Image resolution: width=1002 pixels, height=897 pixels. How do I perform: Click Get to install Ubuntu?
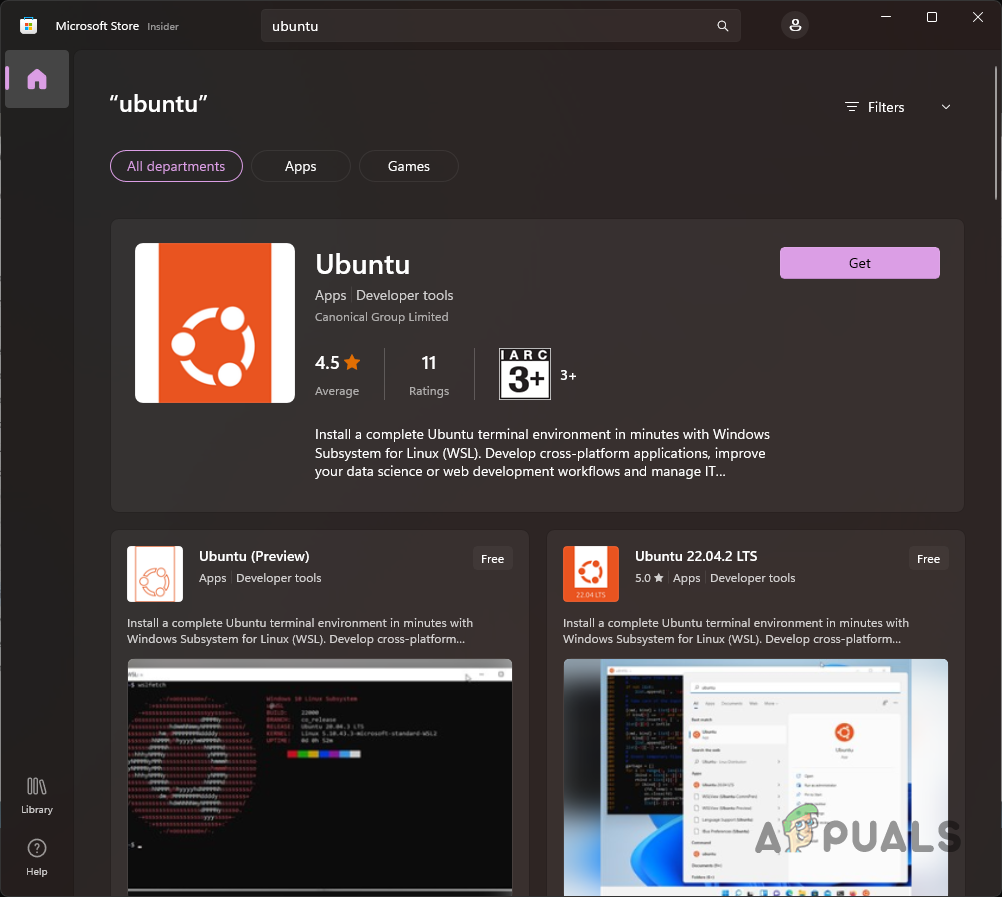(x=859, y=262)
